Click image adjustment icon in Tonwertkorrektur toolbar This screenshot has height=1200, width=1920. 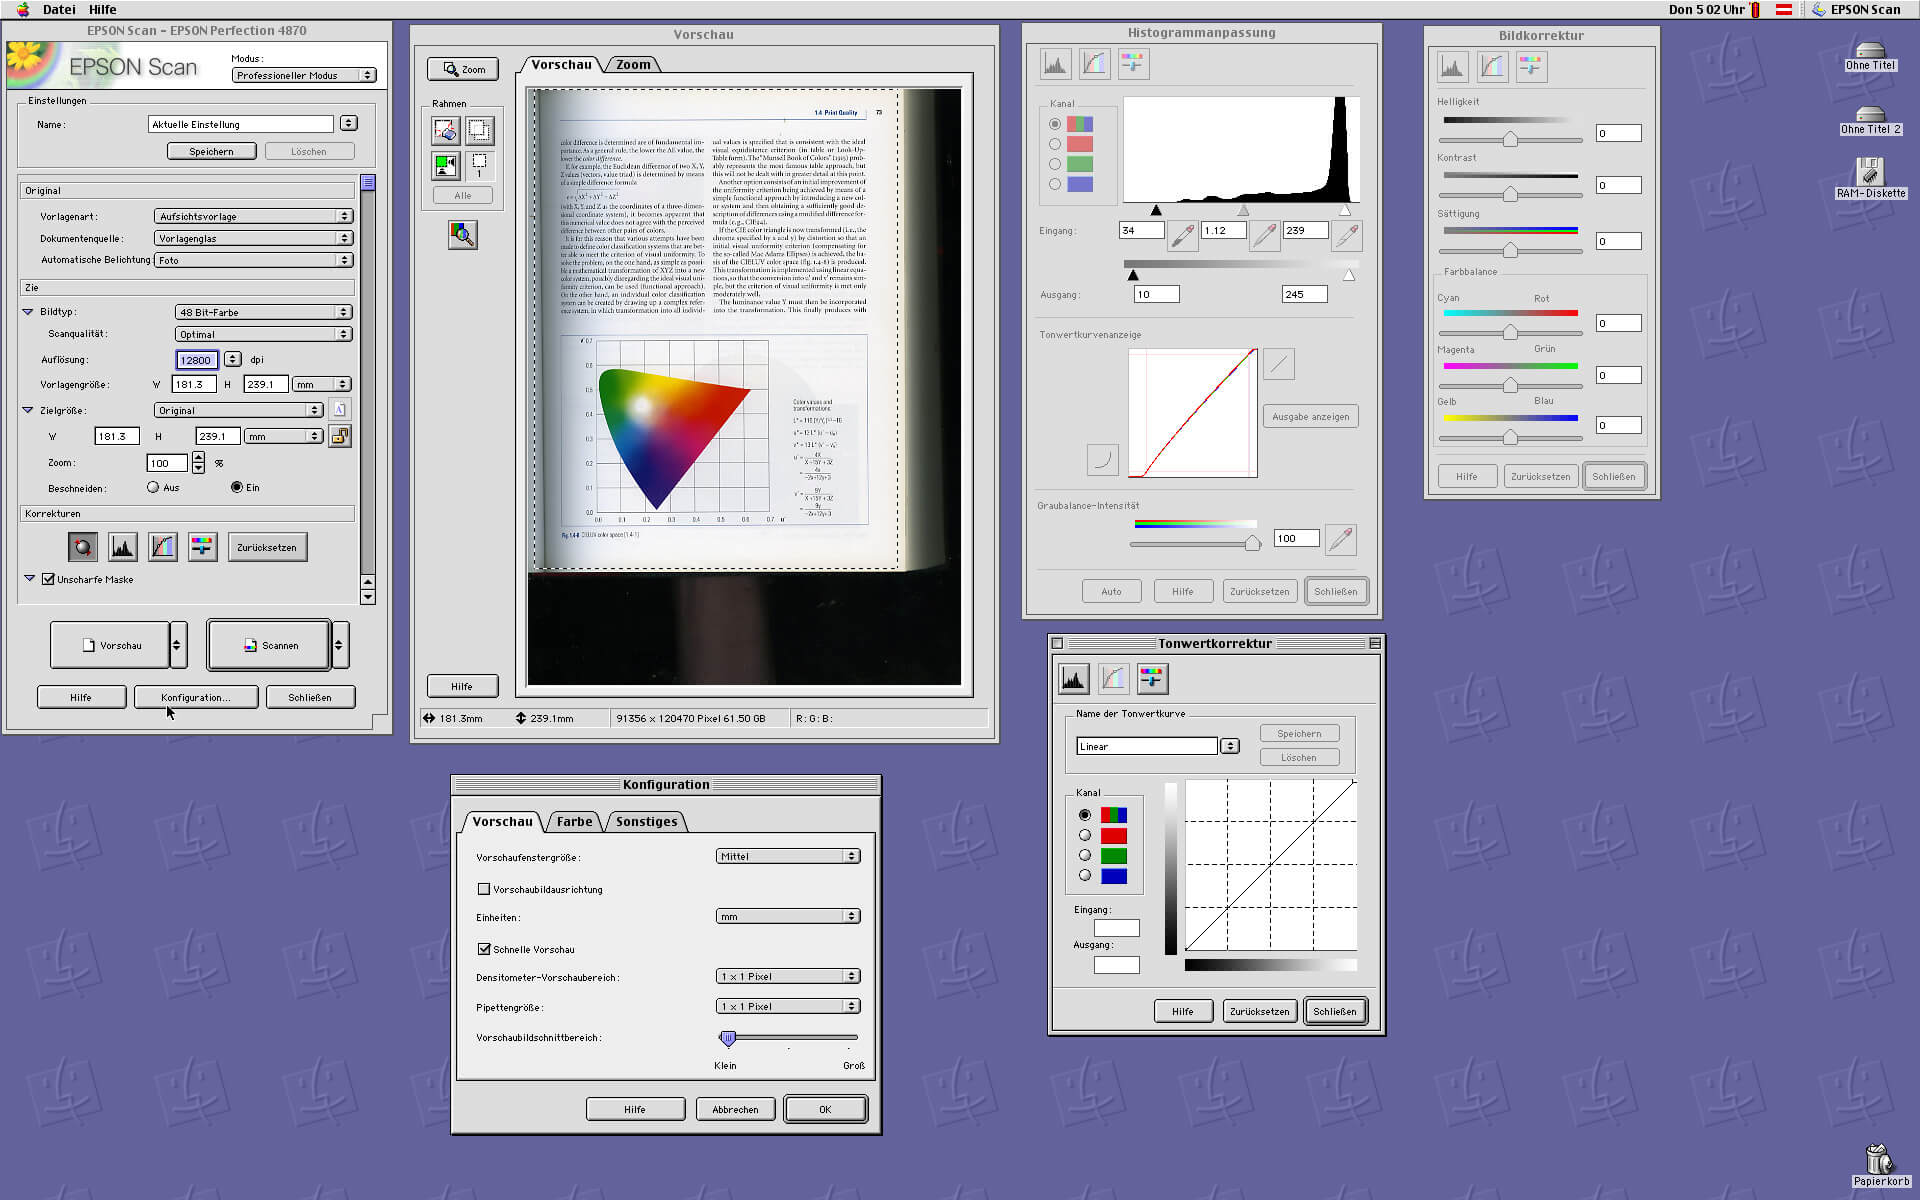[x=1153, y=679]
